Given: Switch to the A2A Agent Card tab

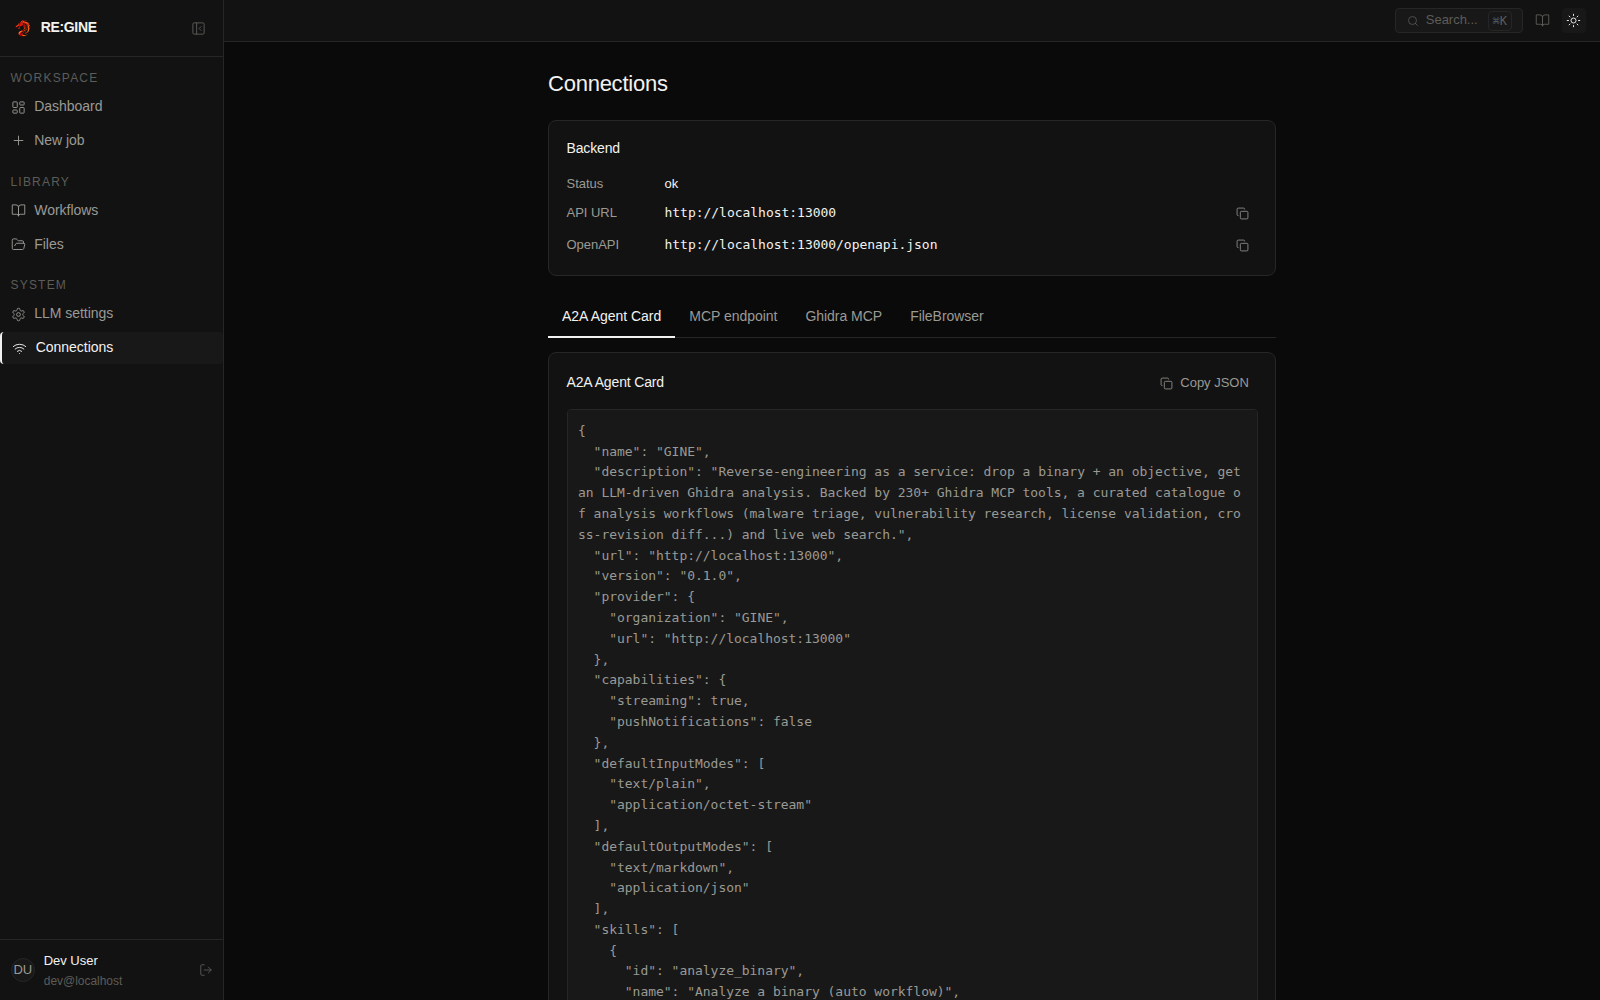Looking at the screenshot, I should [x=611, y=316].
